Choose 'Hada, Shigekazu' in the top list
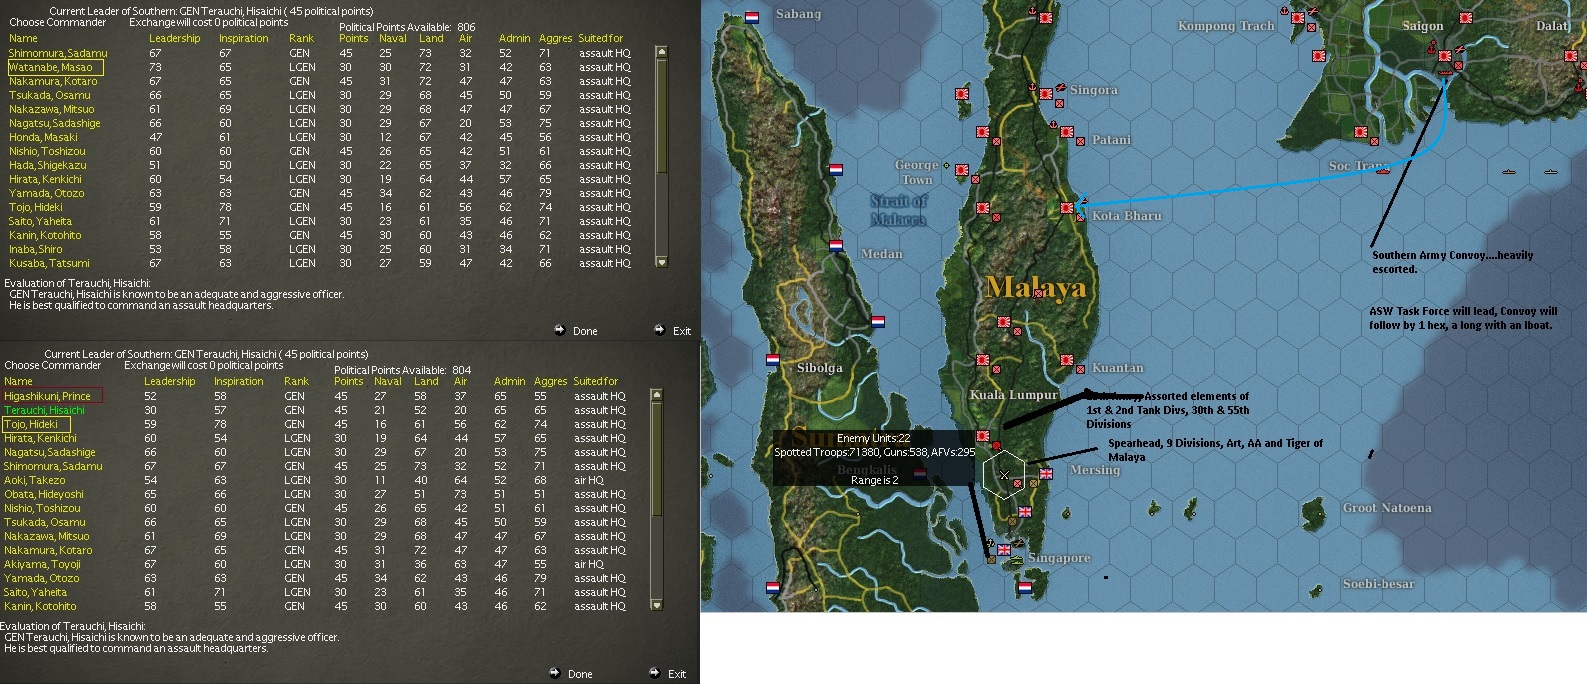This screenshot has width=1587, height=684. point(47,166)
